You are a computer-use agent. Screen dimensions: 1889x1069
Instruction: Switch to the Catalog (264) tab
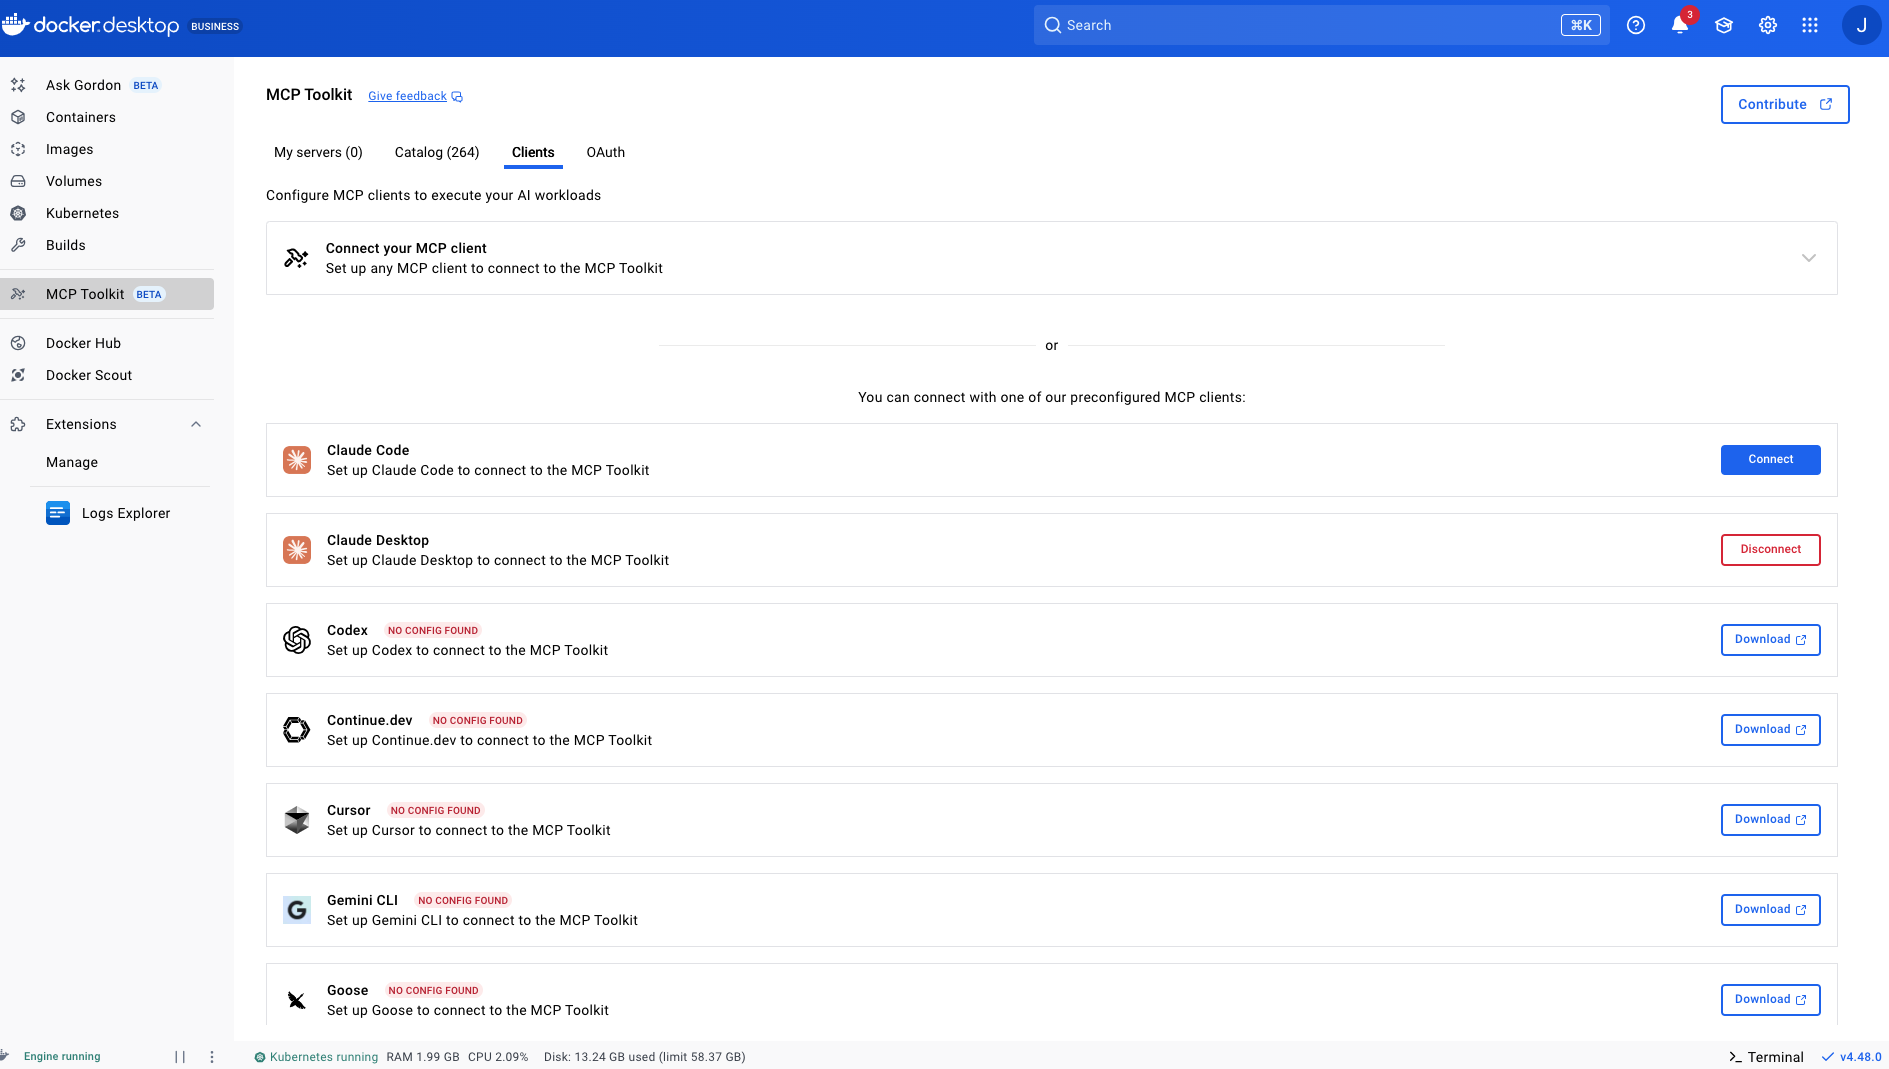click(437, 152)
